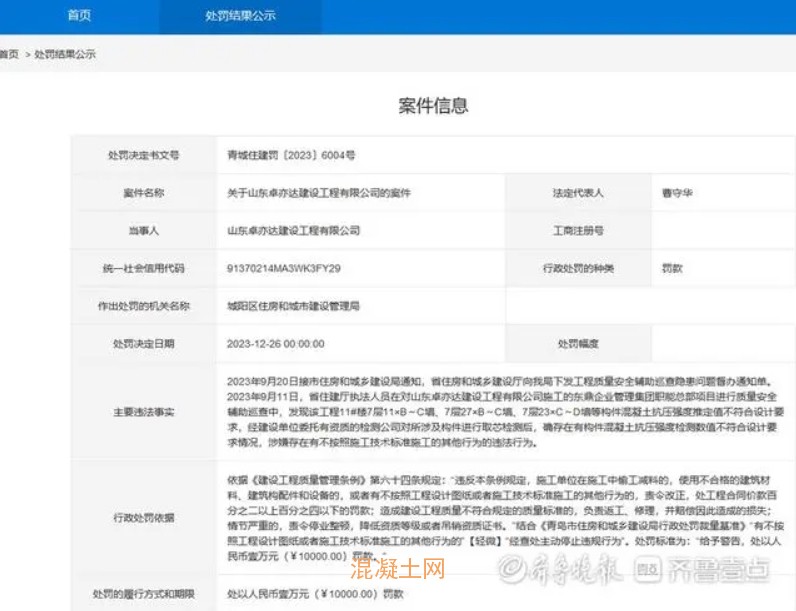796x611 pixels.
Task: Click the authority name 城阳区住房和城市建设管理局
Action: (293, 306)
